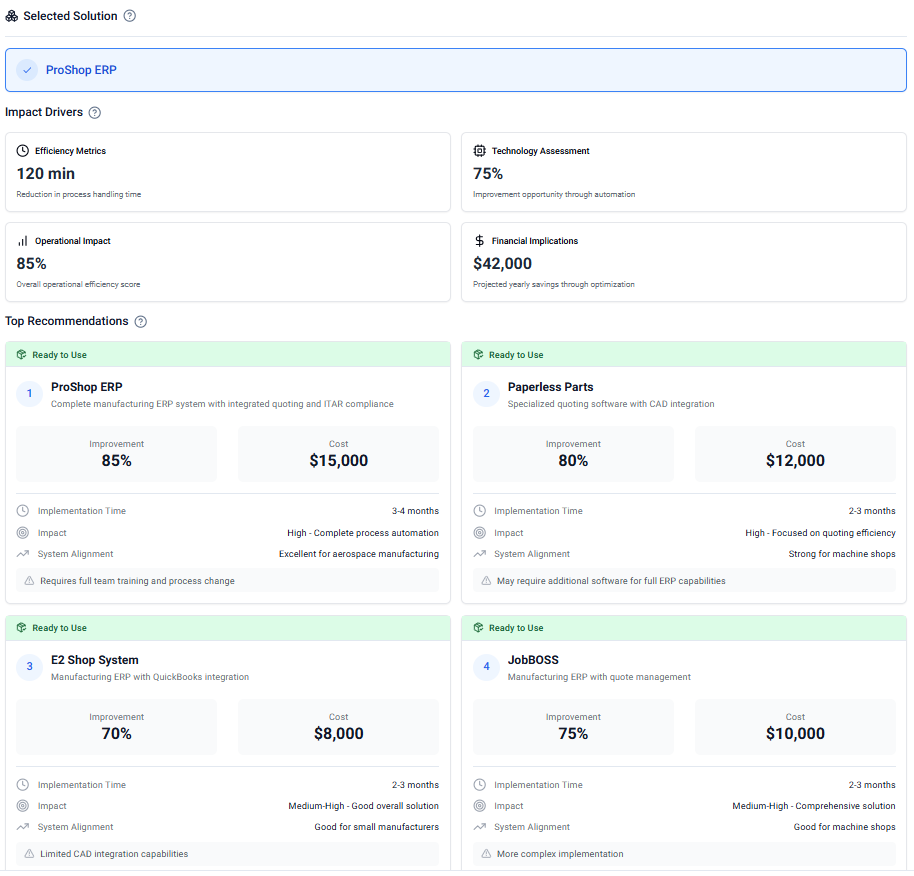
Task: Click the Financial Implications dollar icon
Action: click(479, 241)
